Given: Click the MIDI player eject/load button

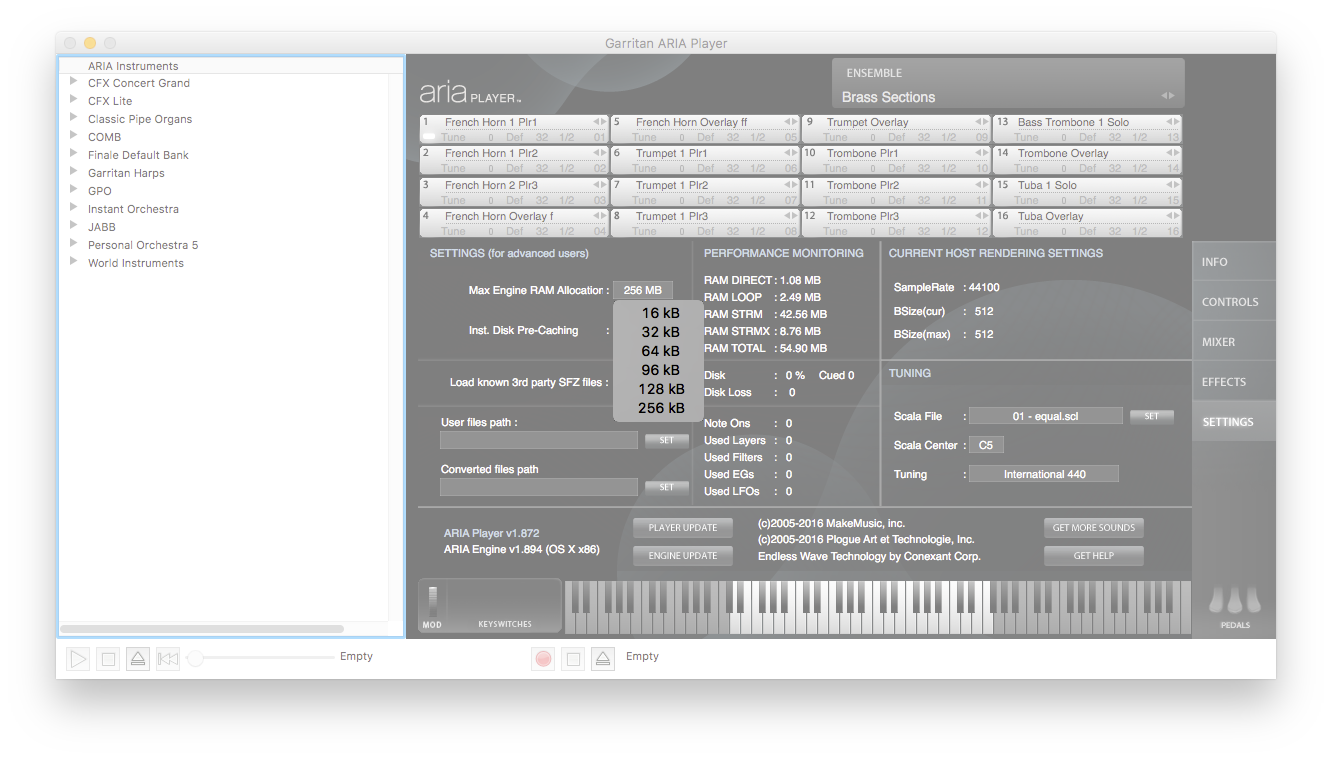Looking at the screenshot, I should (x=138, y=659).
